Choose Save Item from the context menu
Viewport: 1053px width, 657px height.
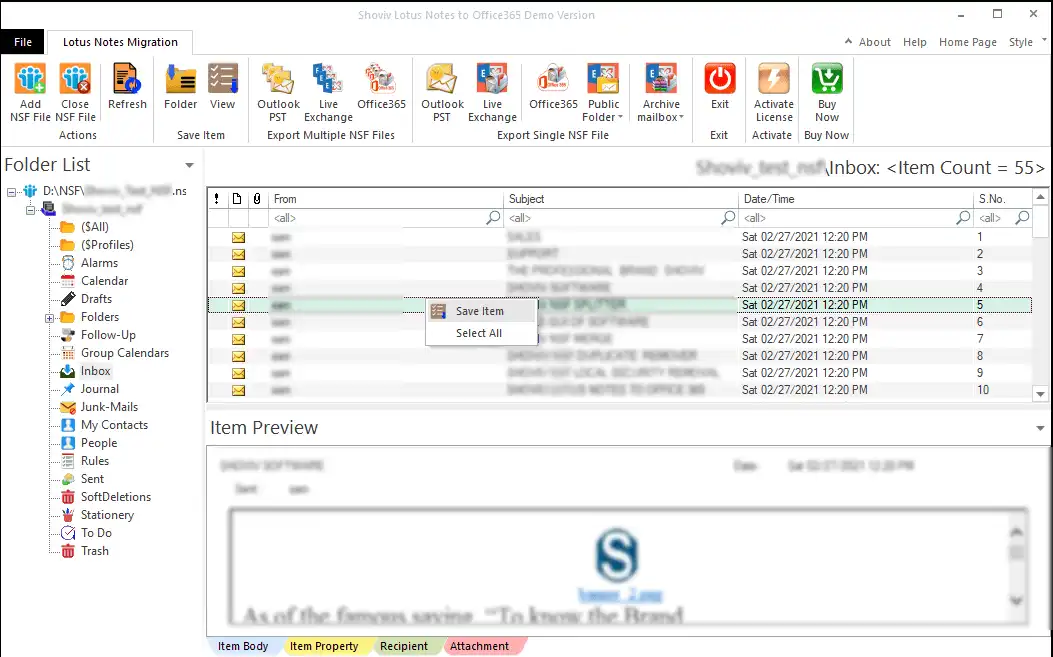tap(481, 311)
